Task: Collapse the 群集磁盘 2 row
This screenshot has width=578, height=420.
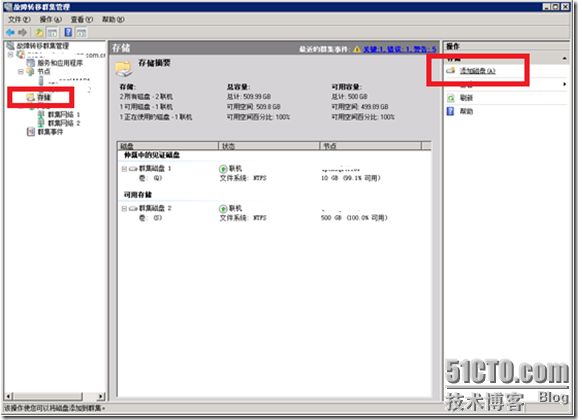Action: click(x=124, y=209)
